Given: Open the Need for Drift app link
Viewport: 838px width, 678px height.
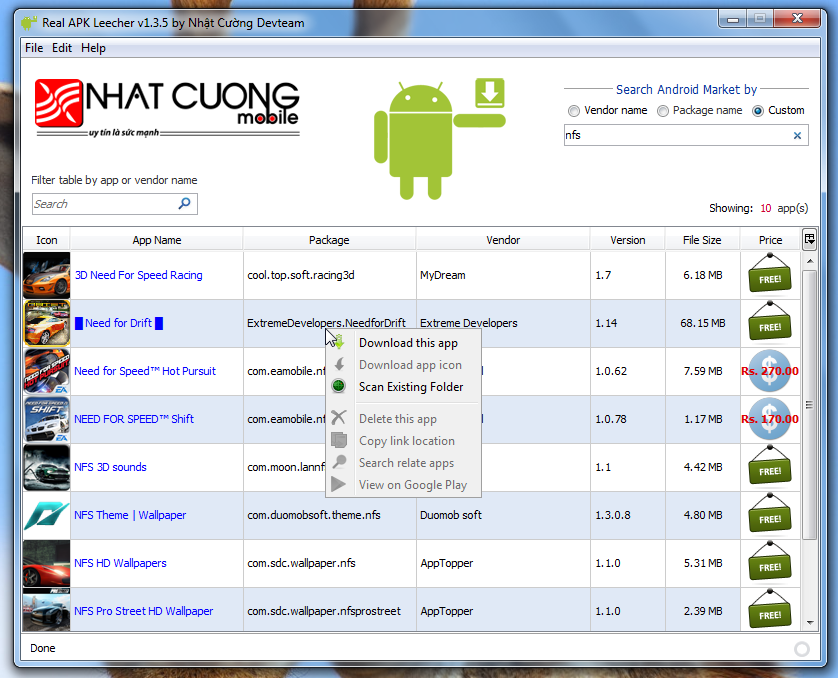Looking at the screenshot, I should pyautogui.click(x=118, y=323).
